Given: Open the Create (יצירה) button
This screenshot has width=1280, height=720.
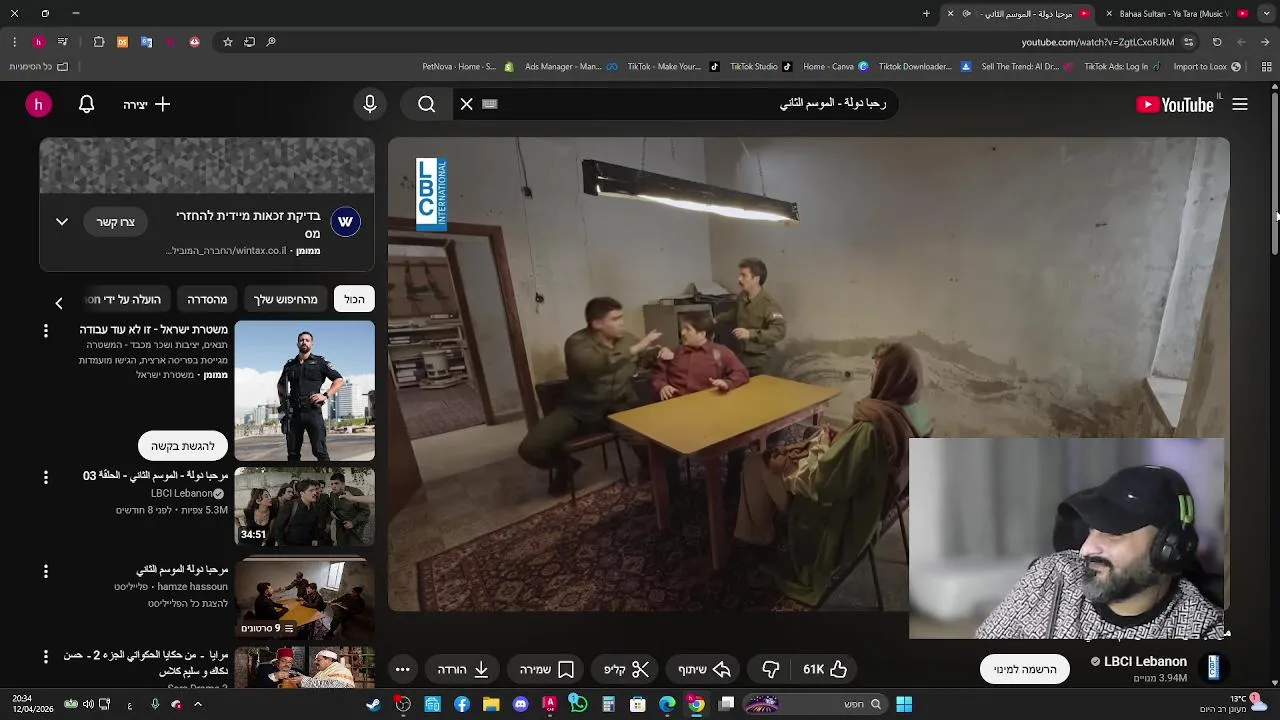Looking at the screenshot, I should point(147,104).
